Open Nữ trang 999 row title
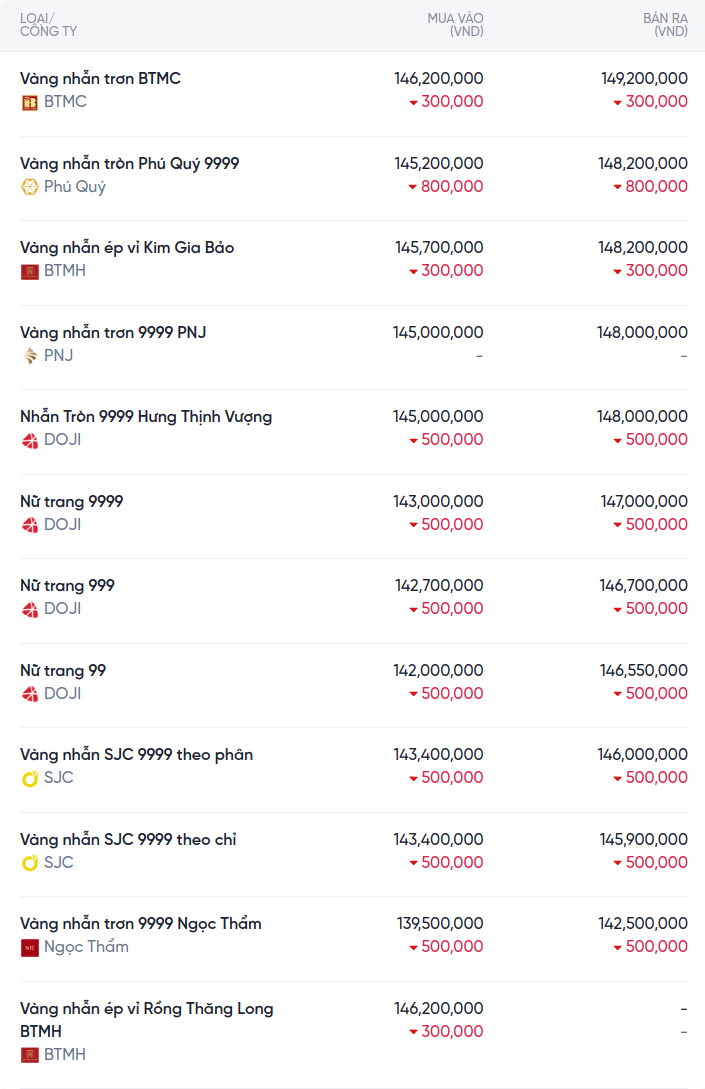The image size is (705, 1089). coord(67,585)
